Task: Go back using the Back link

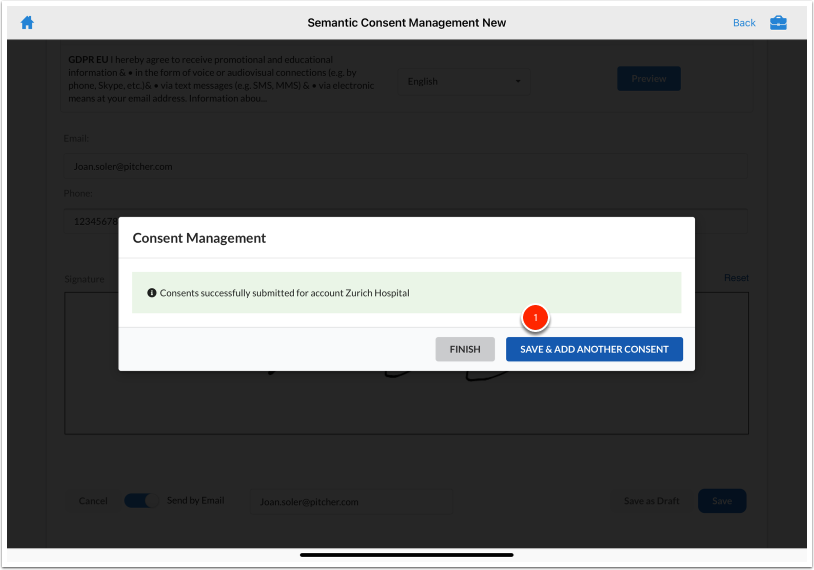Action: click(744, 23)
